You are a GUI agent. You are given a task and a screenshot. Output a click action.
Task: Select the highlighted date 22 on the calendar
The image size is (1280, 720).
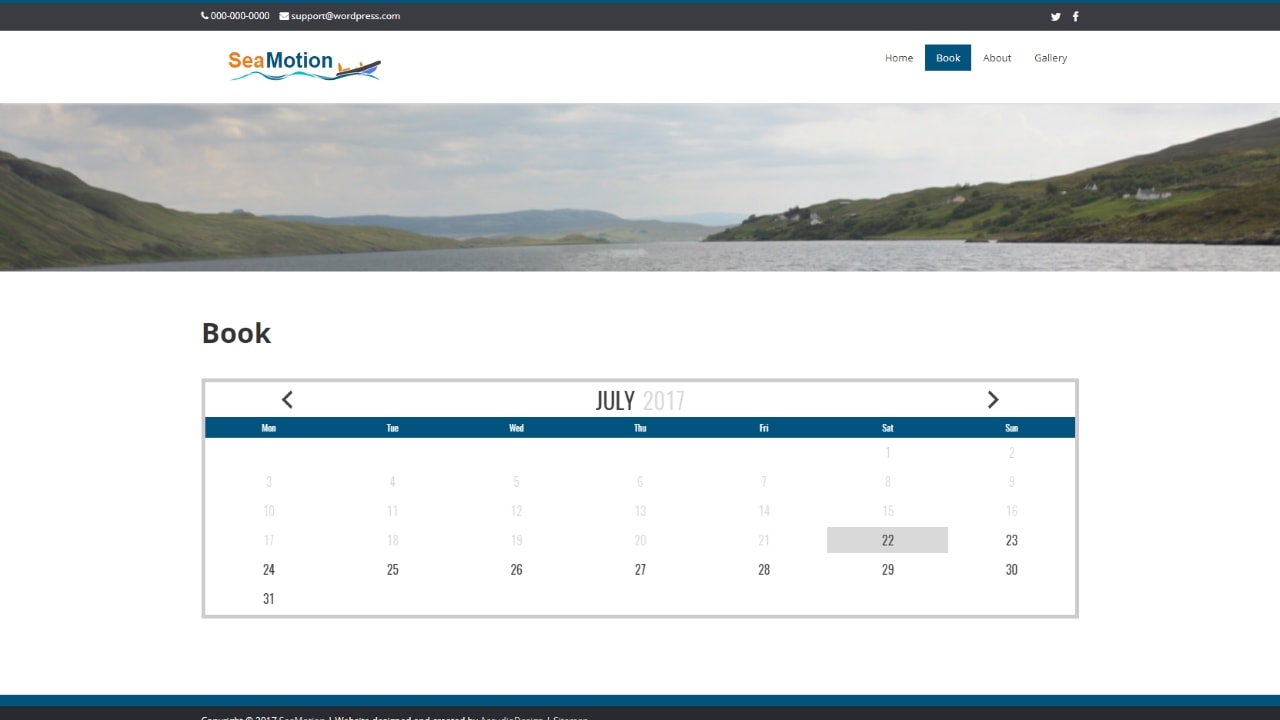pos(887,540)
